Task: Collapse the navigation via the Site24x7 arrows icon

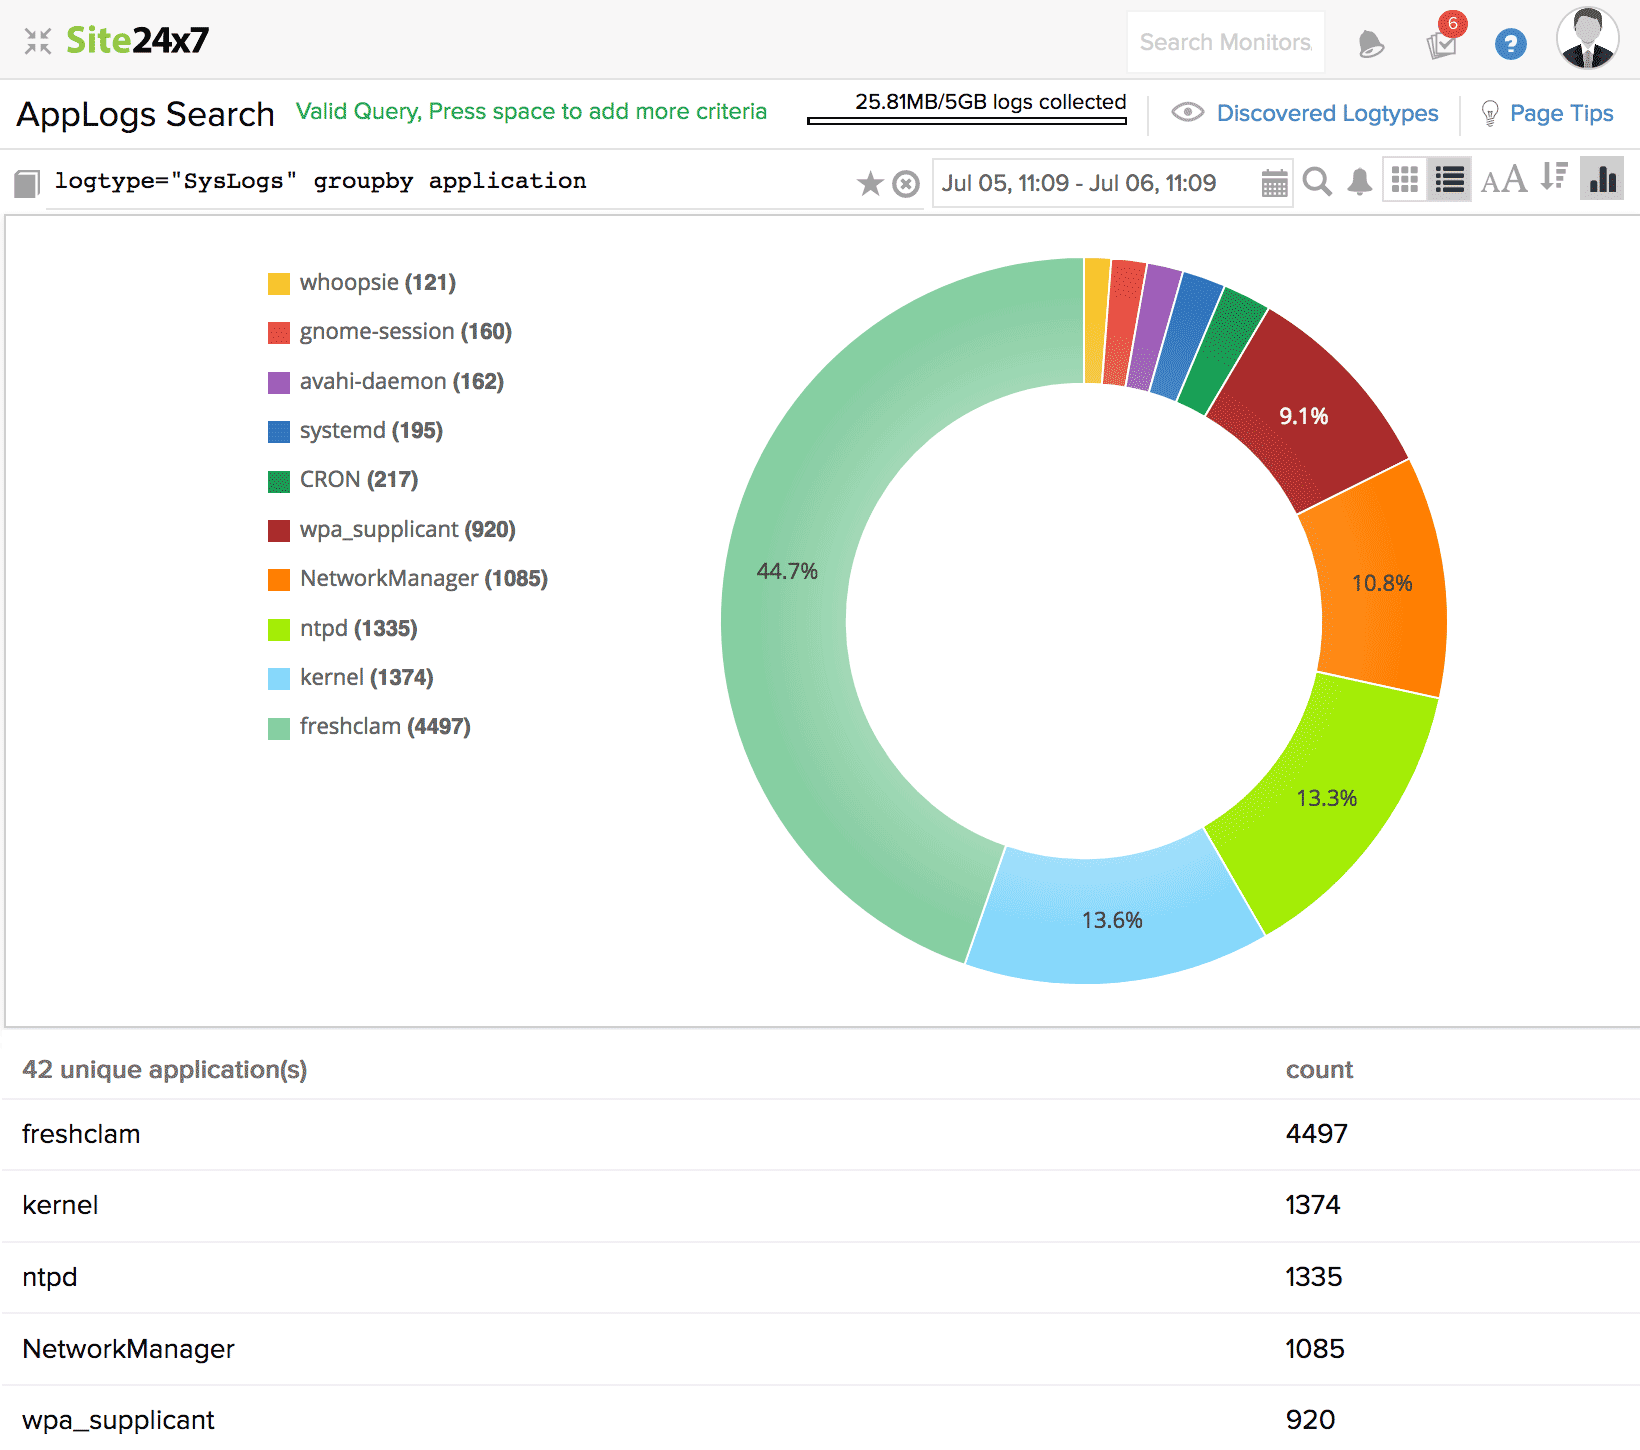Action: (38, 41)
